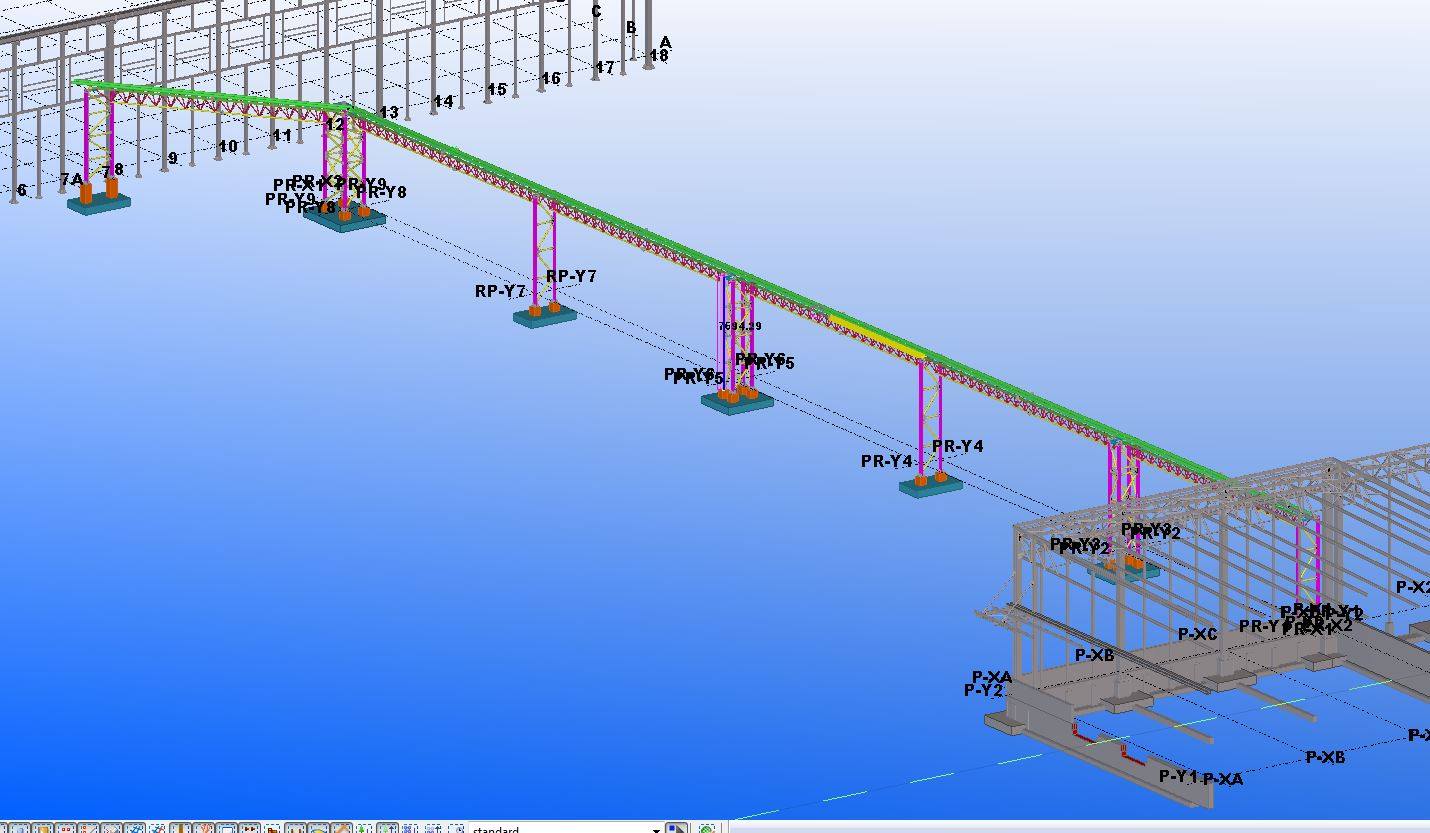This screenshot has width=1430, height=833.
Task: Open the 'standard' selection filter dropdown
Action: pyautogui.click(x=560, y=829)
